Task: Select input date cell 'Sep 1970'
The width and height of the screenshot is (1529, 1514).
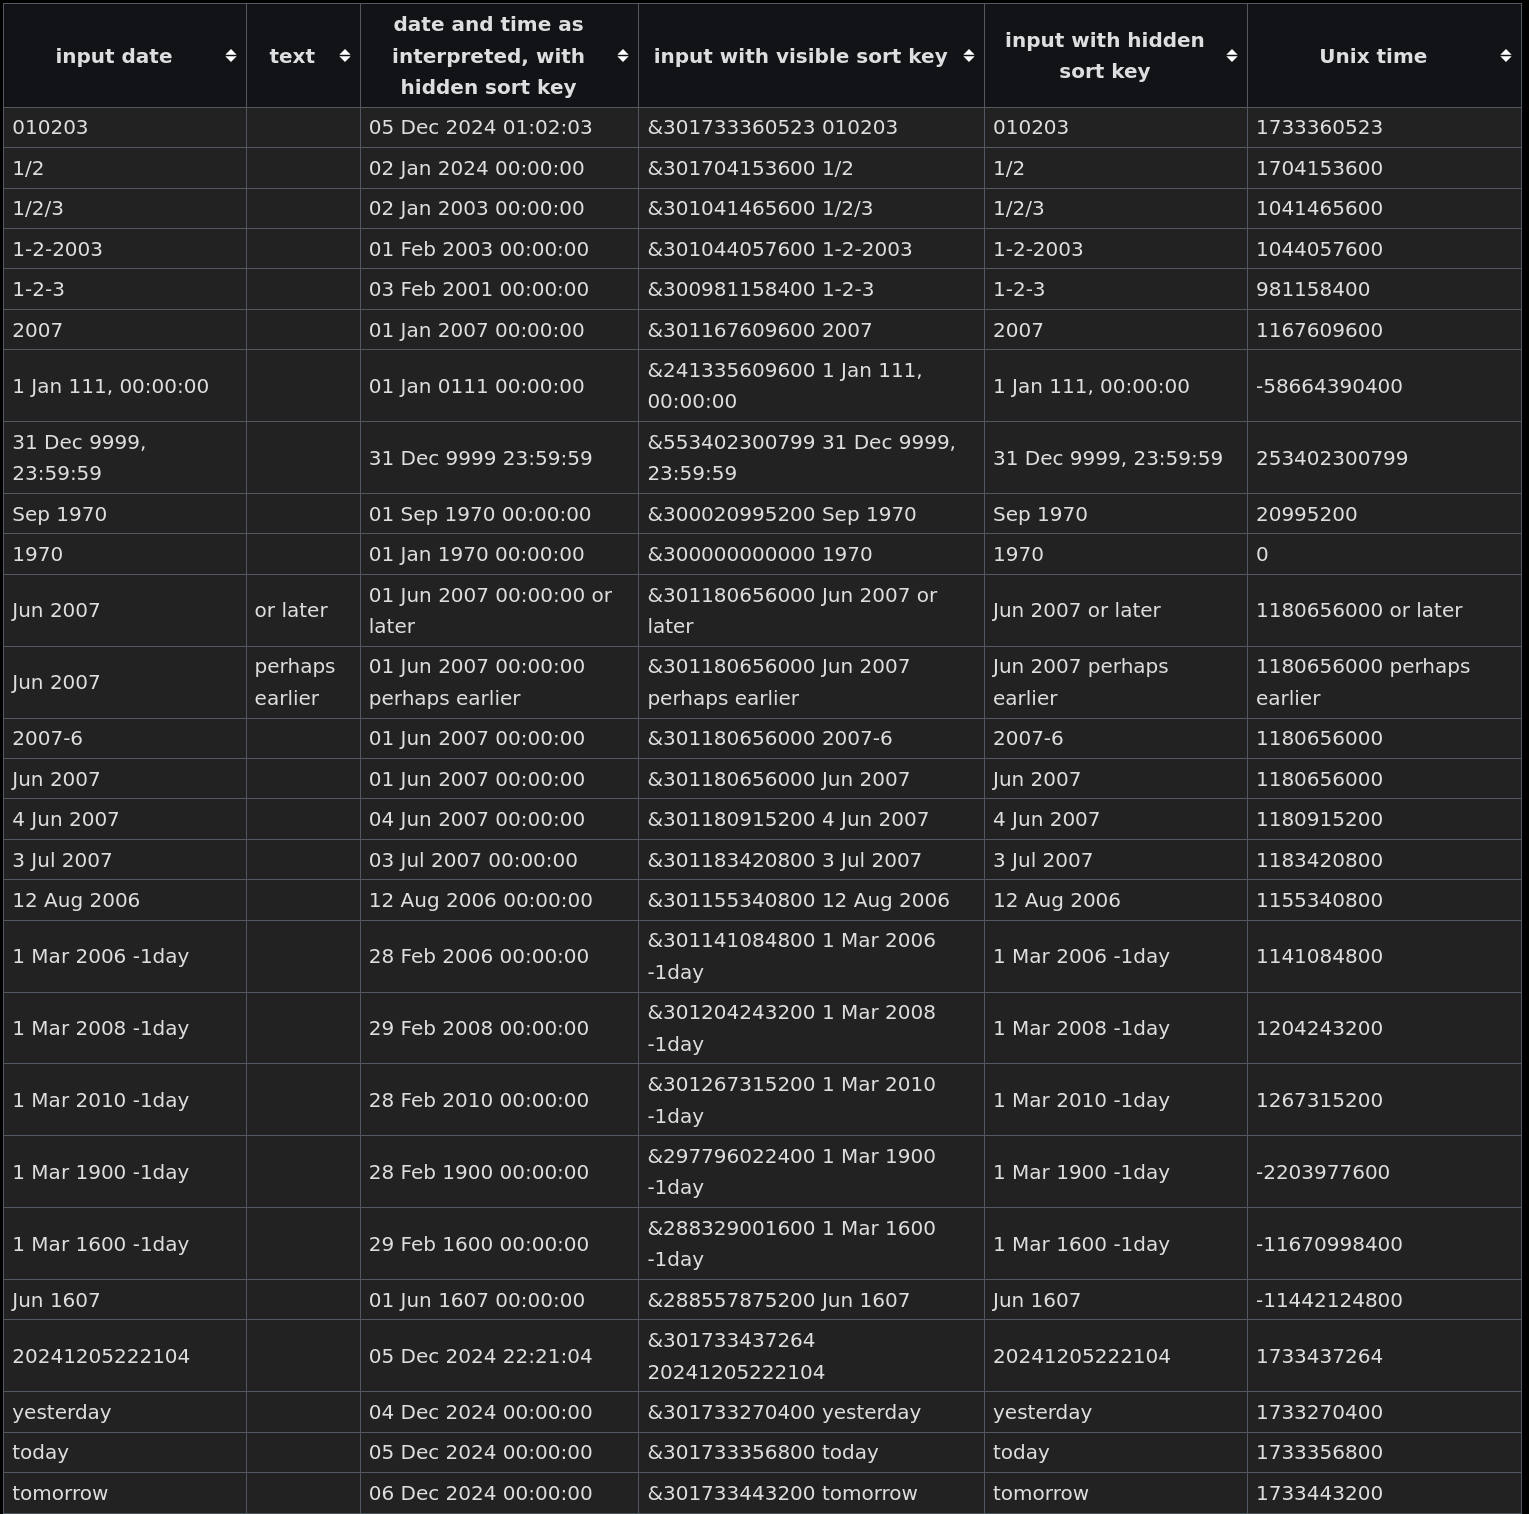Action: 125,514
